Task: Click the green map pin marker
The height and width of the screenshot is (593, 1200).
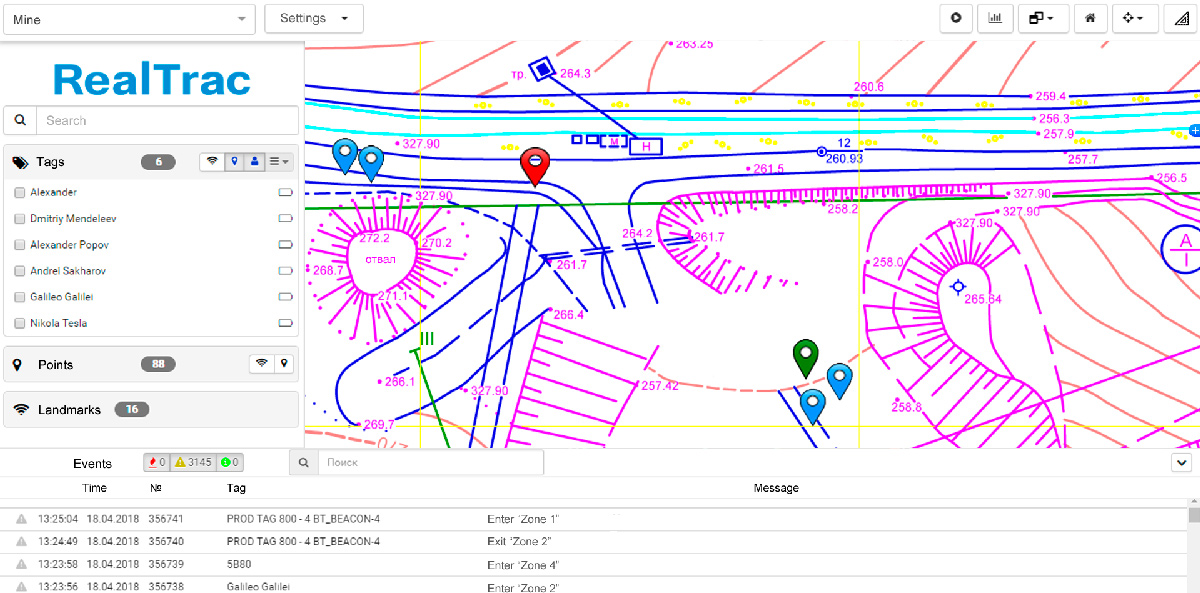Action: coord(805,356)
